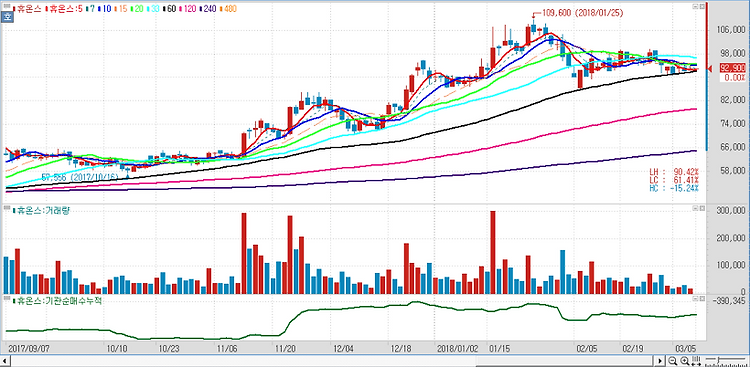Viewport: 750px width, 367px height.
Task: Click the LH 90.42% statistic
Action: [673, 171]
